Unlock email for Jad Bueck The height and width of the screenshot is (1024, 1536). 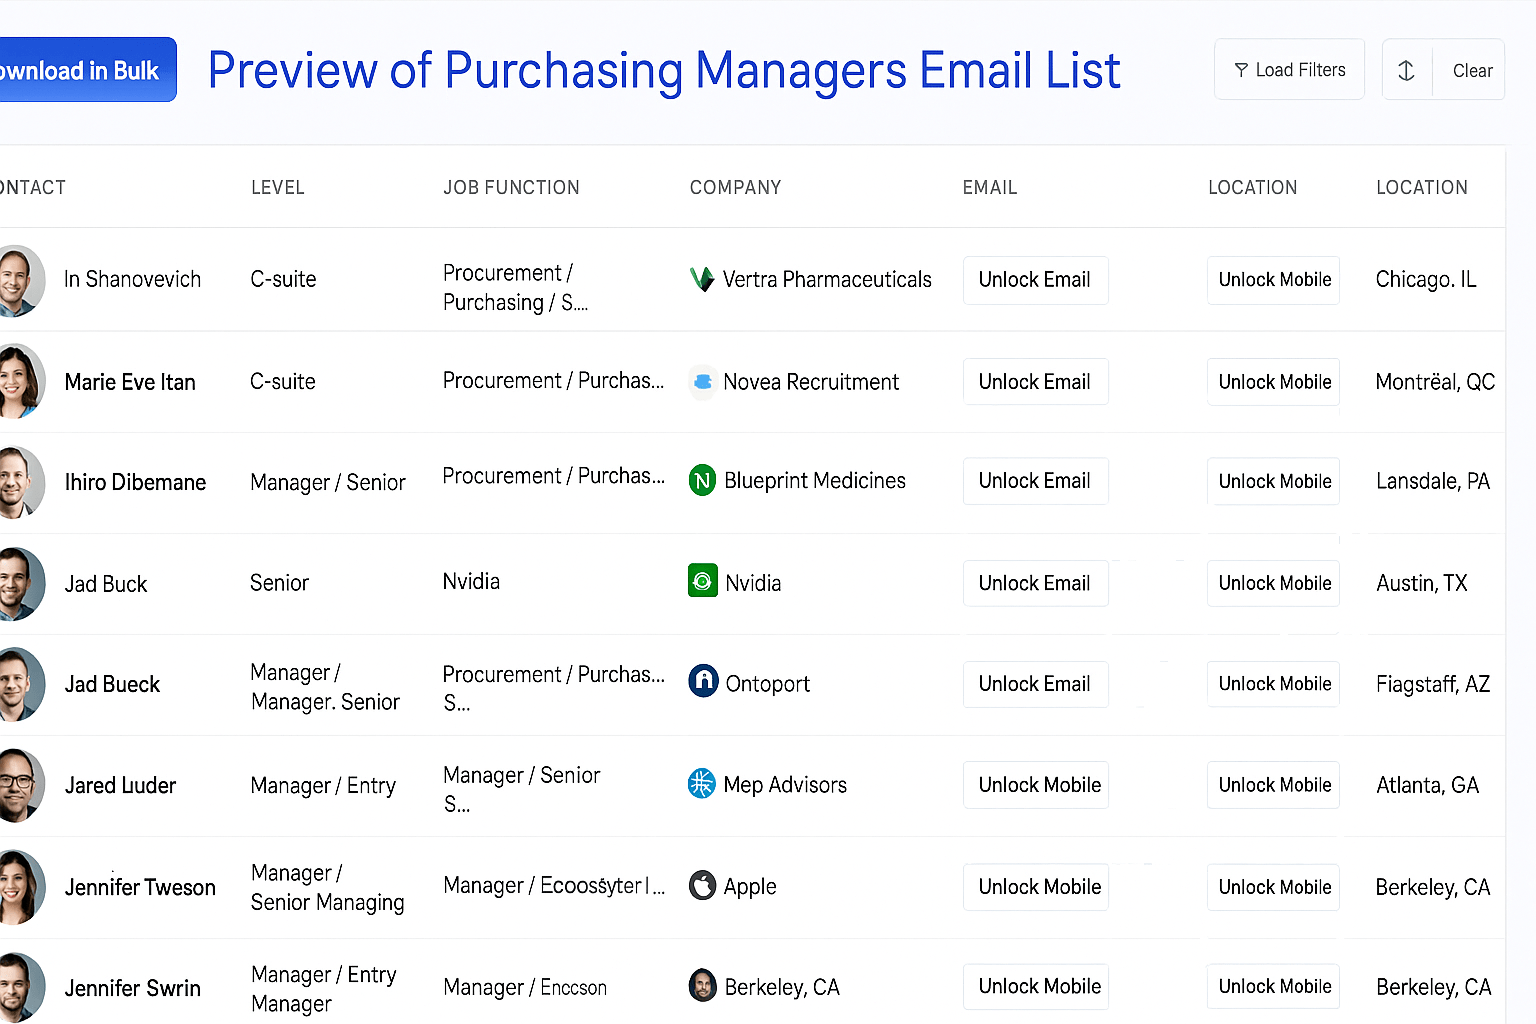(x=1035, y=684)
